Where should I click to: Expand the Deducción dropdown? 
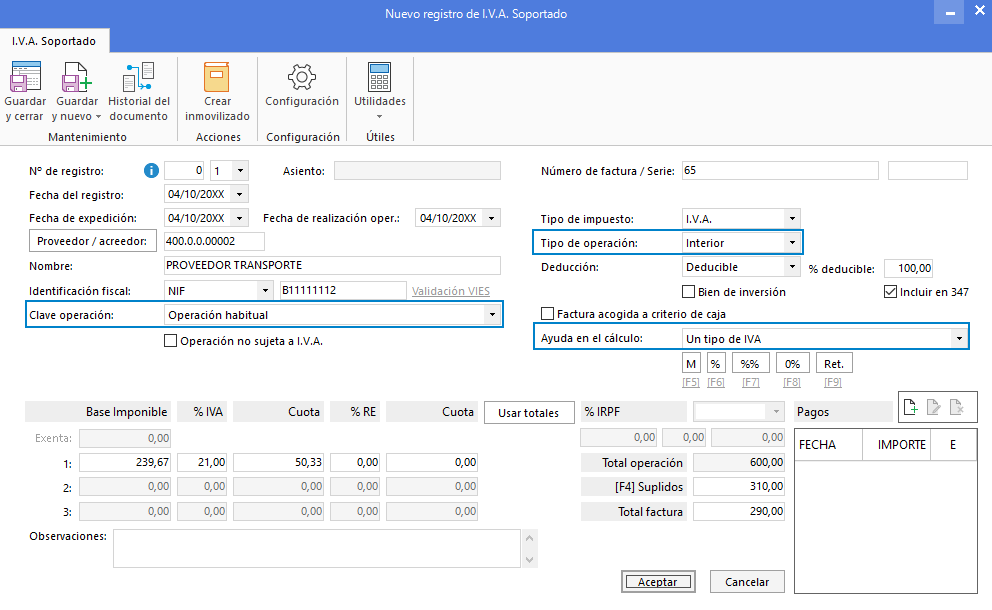pos(792,267)
